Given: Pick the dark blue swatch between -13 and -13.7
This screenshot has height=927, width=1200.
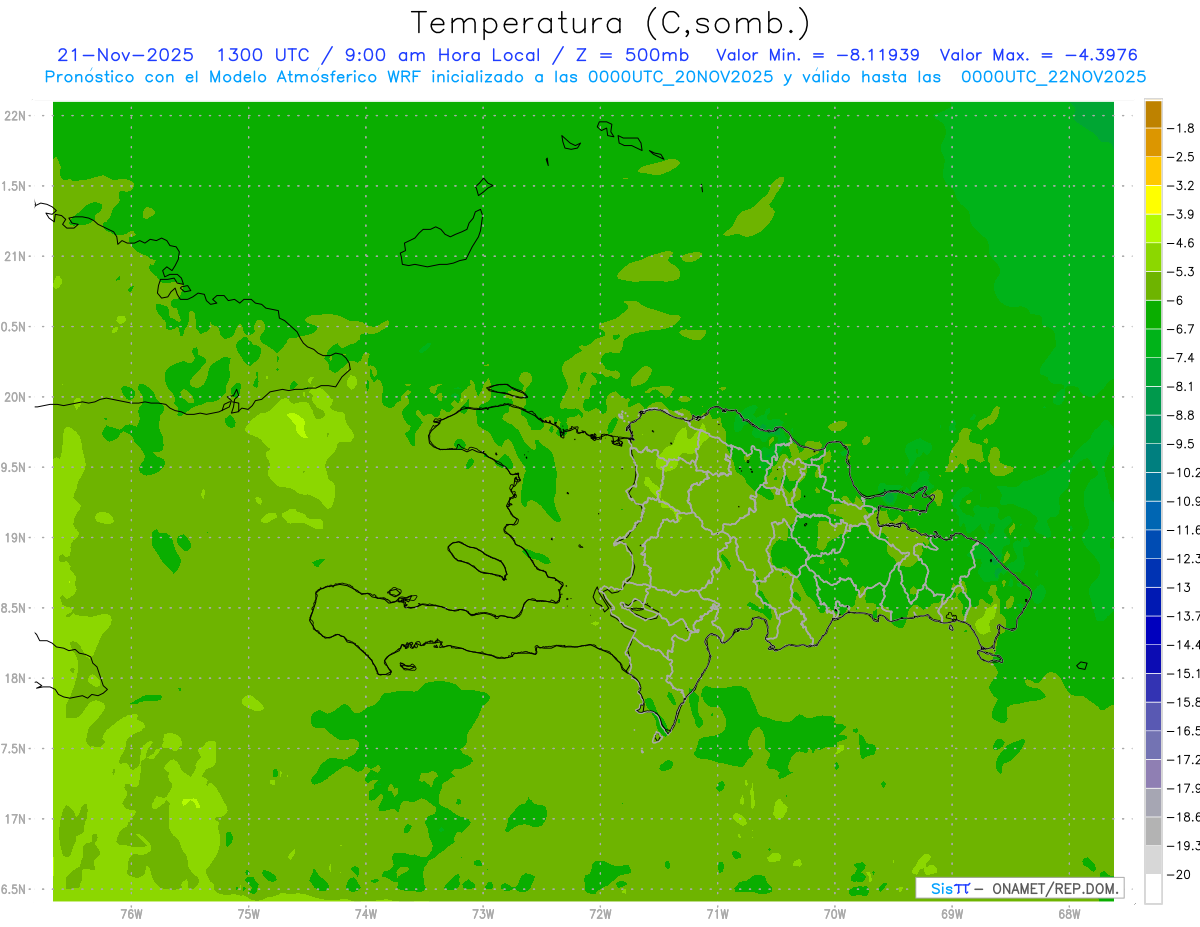Looking at the screenshot, I should (1153, 601).
